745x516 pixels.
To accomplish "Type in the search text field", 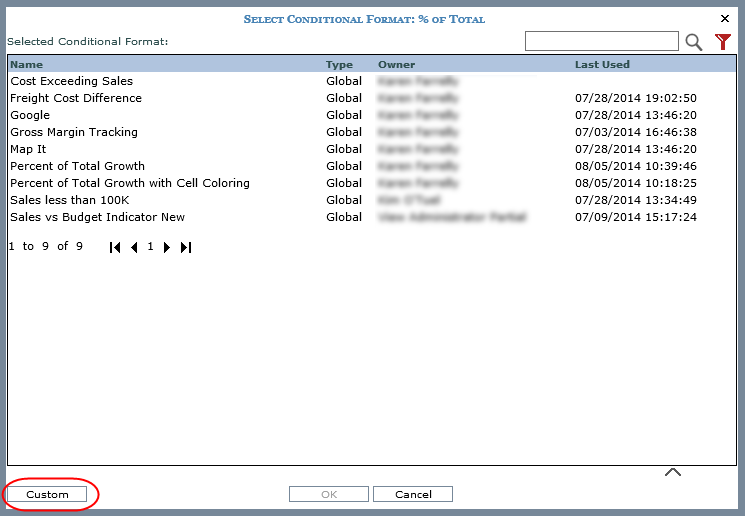I will pos(601,41).
